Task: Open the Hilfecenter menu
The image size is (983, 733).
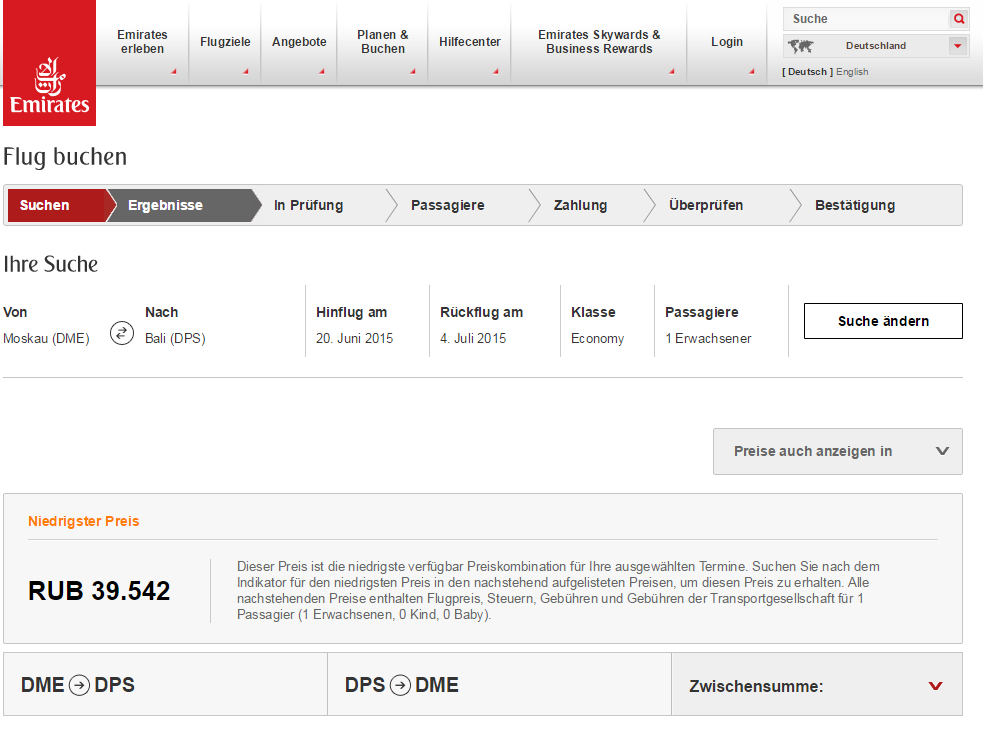Action: 470,42
